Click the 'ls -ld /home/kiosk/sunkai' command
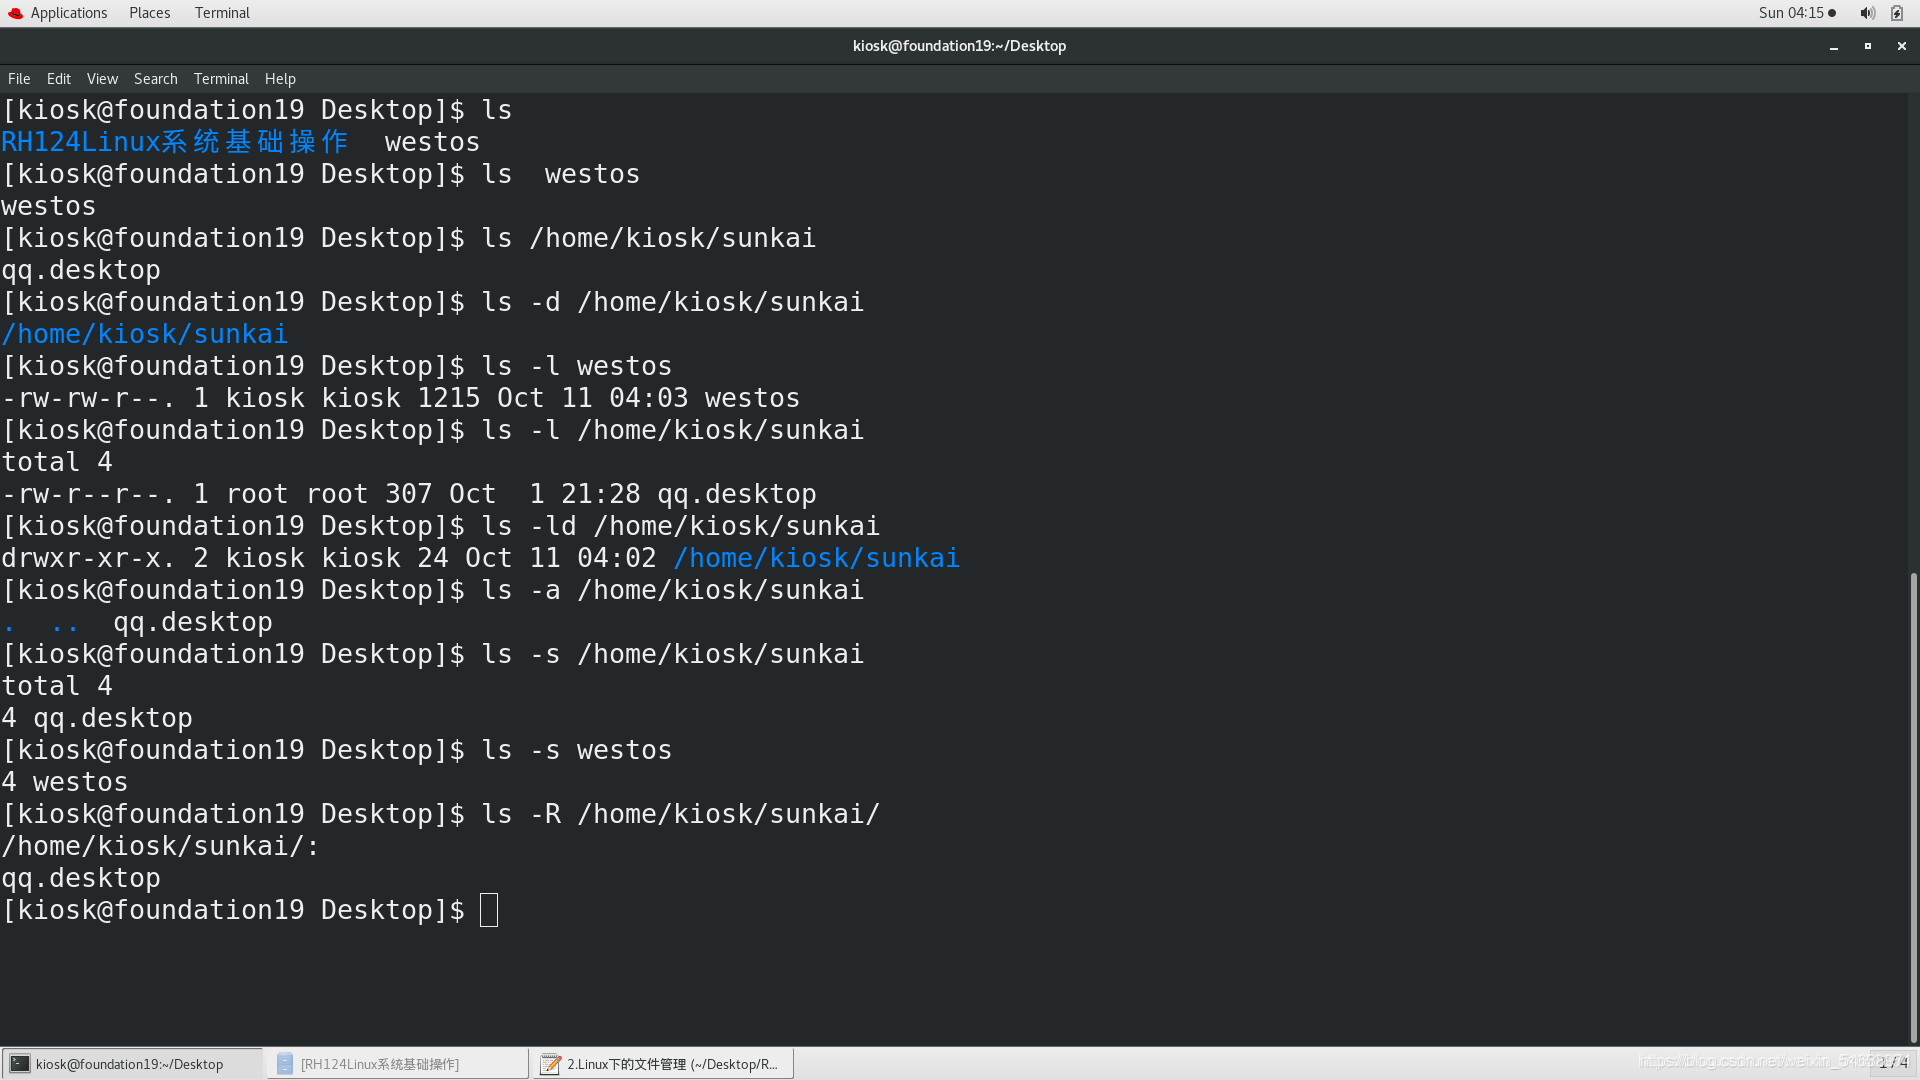Image resolution: width=1920 pixels, height=1080 pixels. point(681,526)
